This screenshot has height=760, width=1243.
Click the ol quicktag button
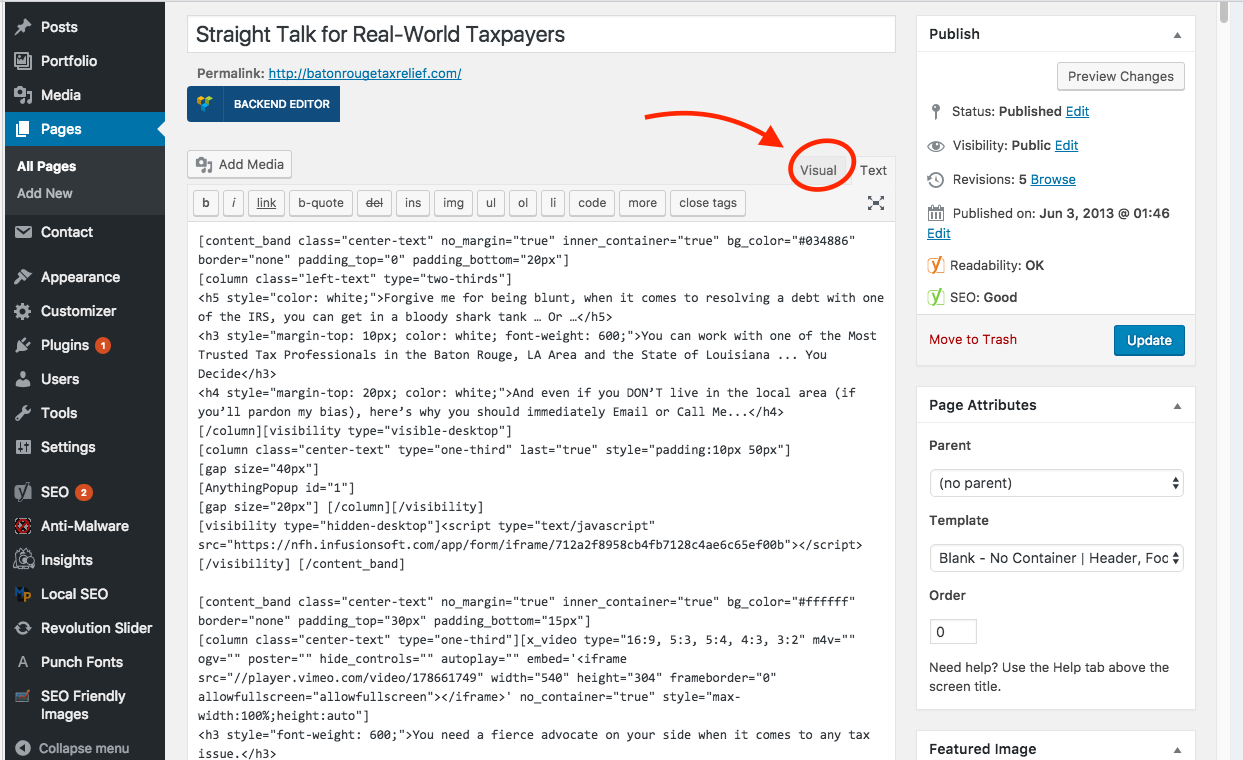(523, 203)
